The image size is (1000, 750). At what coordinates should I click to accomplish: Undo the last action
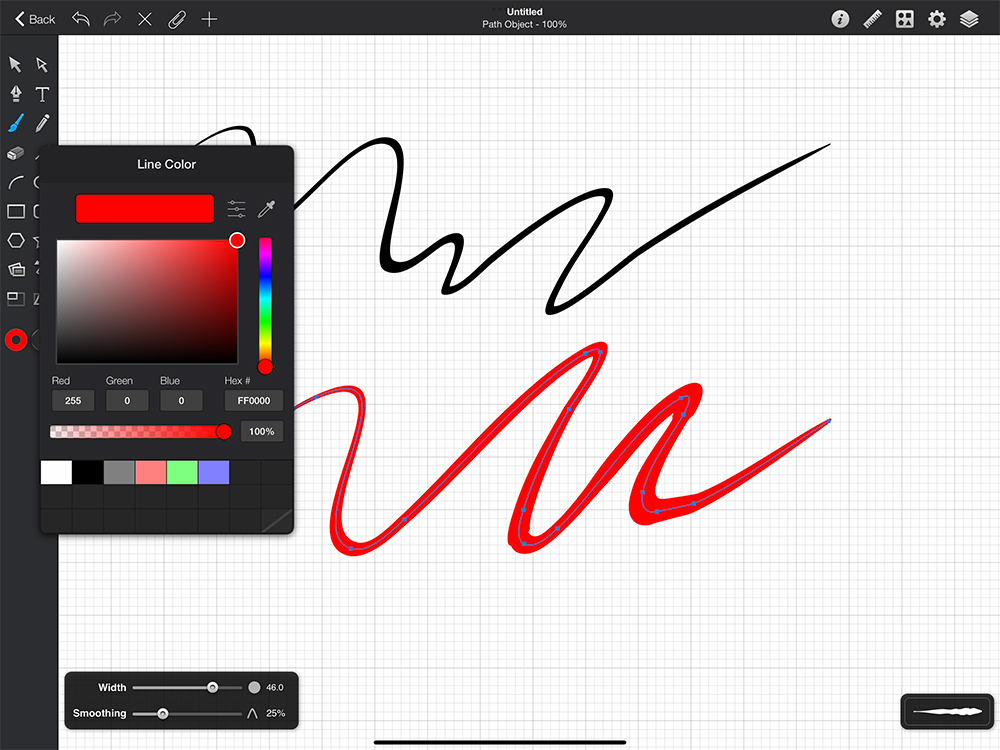81,19
